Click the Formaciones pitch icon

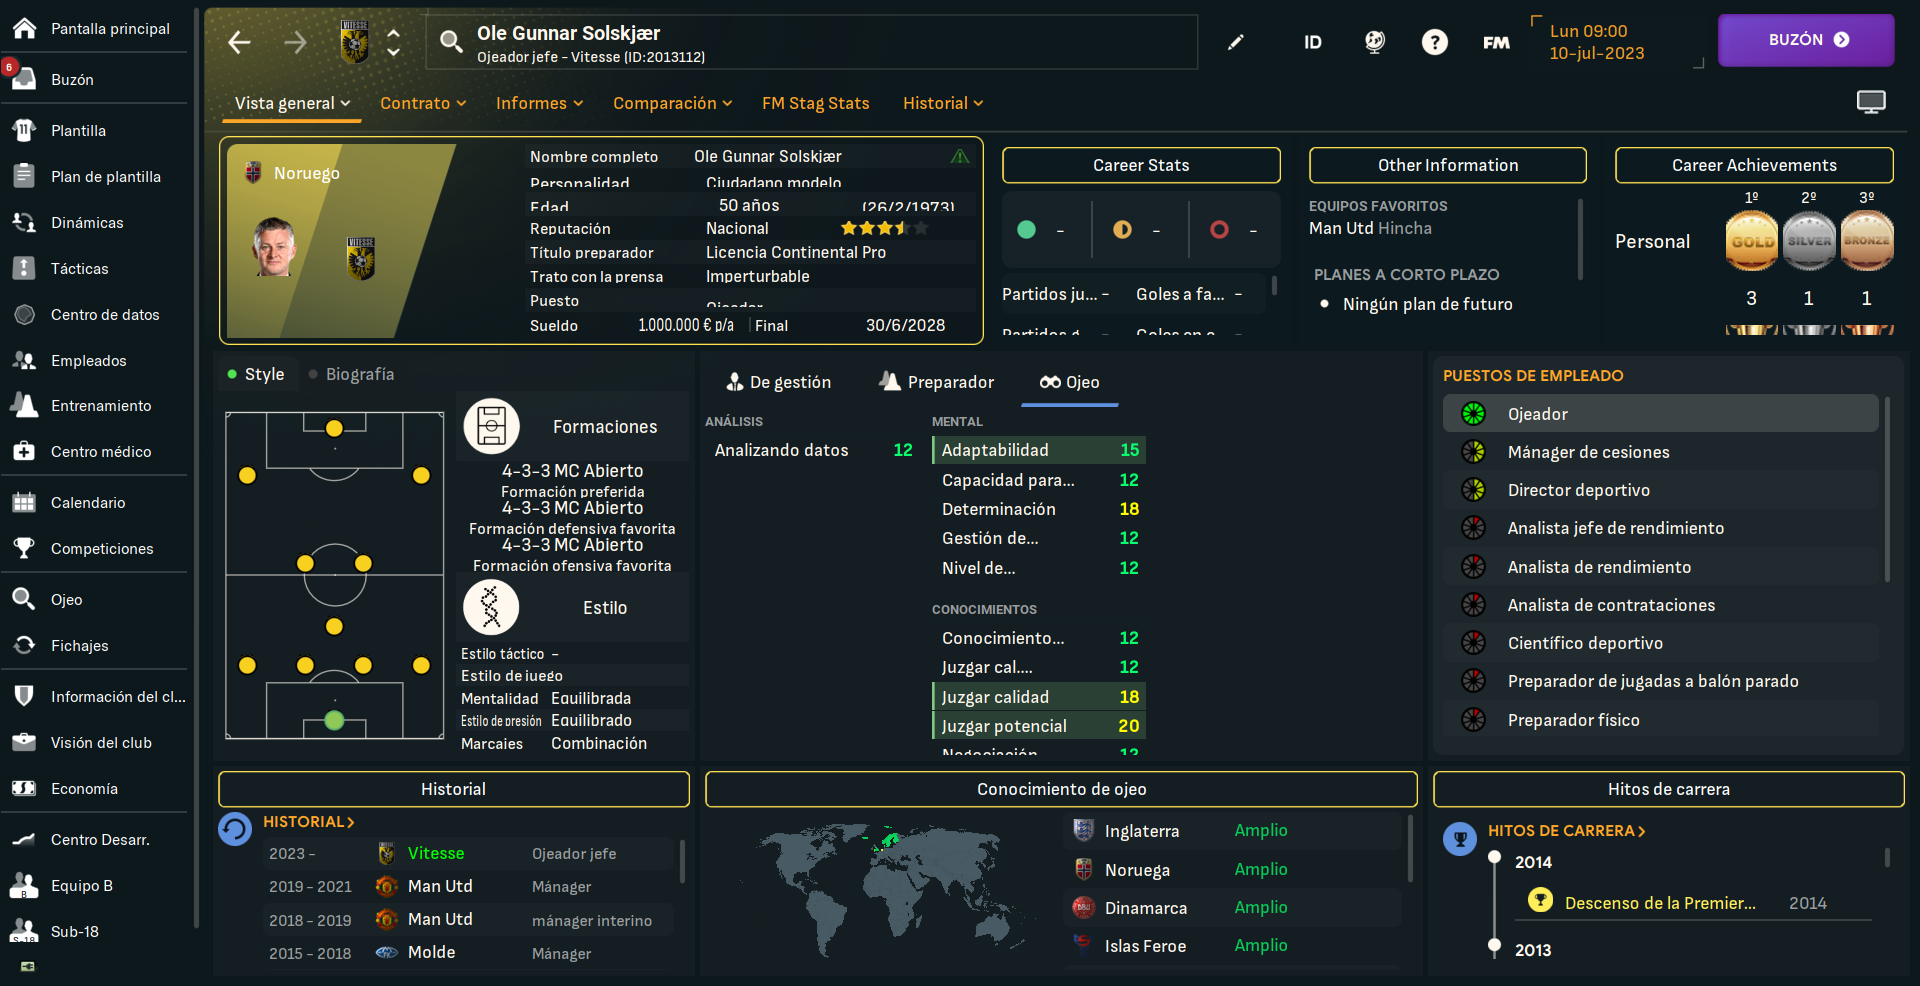pyautogui.click(x=491, y=426)
